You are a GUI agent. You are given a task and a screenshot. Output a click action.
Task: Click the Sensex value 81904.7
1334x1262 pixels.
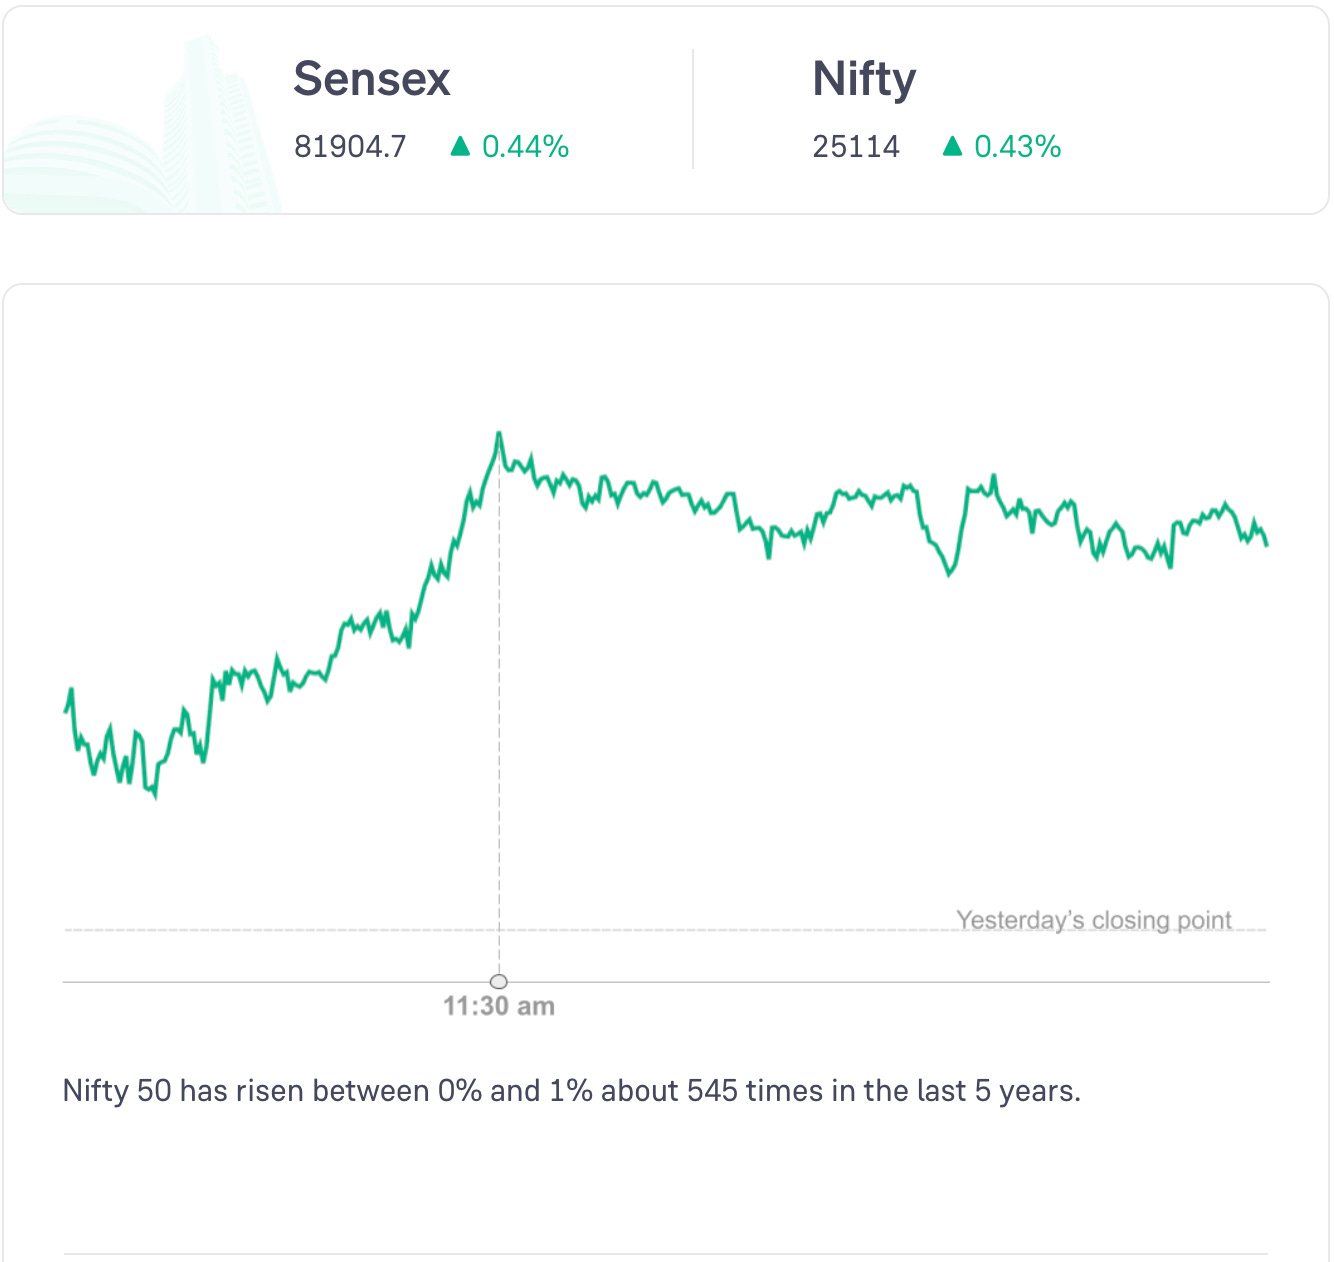pyautogui.click(x=350, y=147)
